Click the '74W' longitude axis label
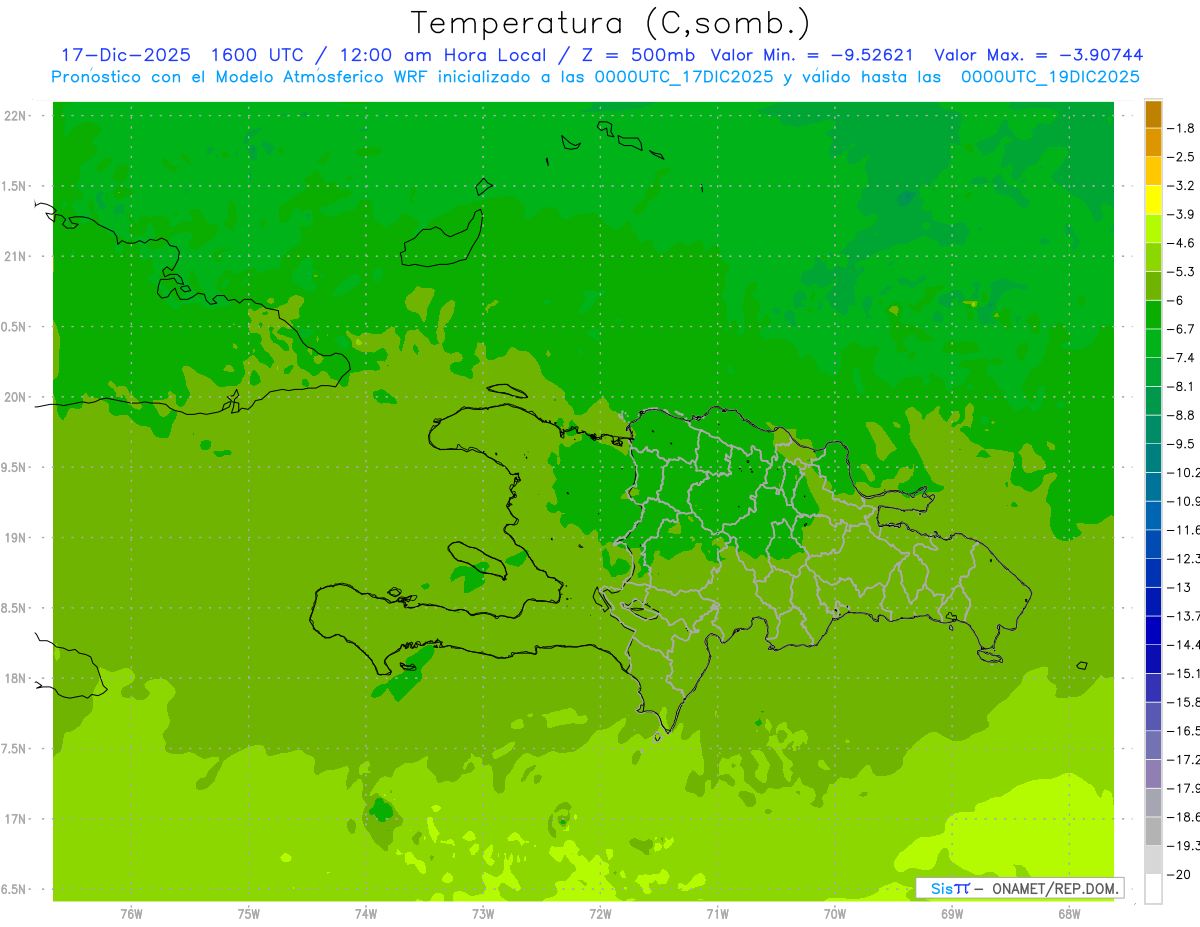Viewport: 1200px width, 927px height. (366, 913)
